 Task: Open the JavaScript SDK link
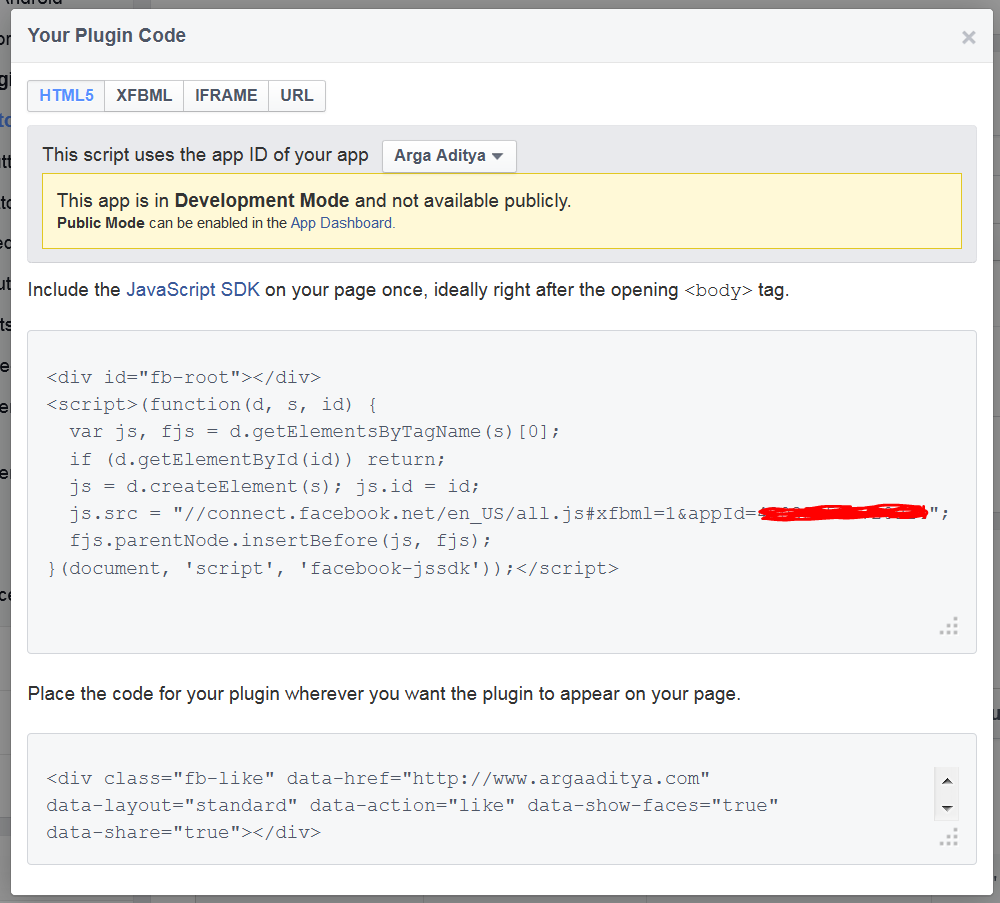click(193, 290)
